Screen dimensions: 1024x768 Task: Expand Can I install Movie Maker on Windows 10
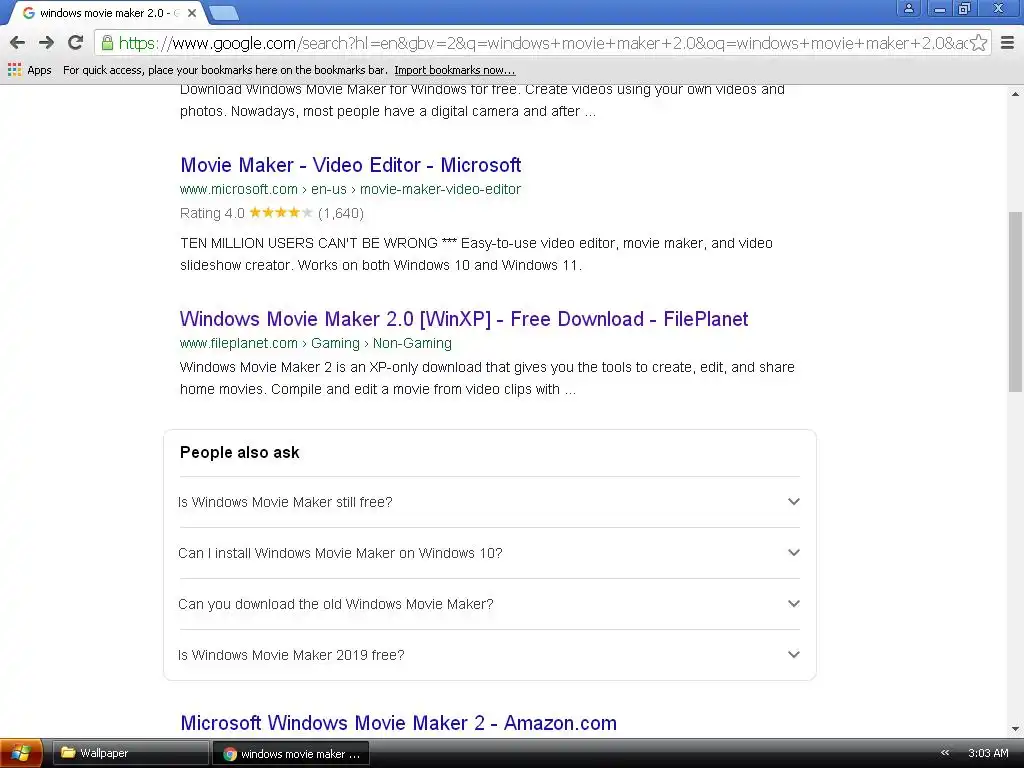[x=489, y=553]
